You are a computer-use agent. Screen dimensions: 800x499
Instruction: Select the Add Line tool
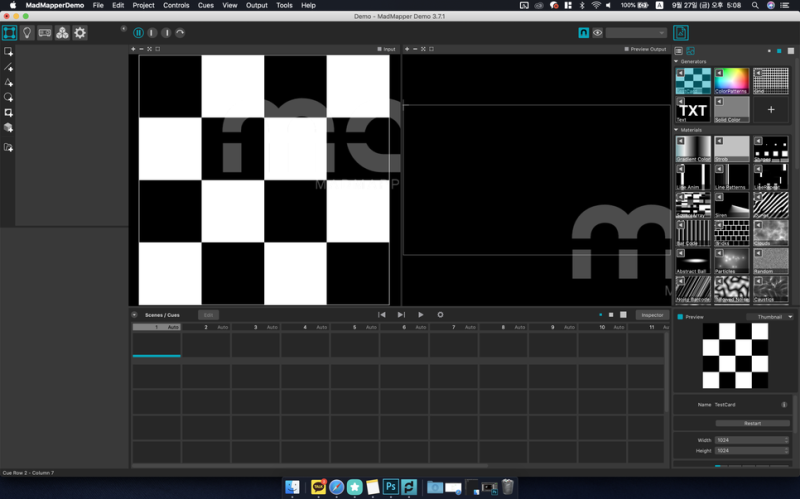coord(9,67)
